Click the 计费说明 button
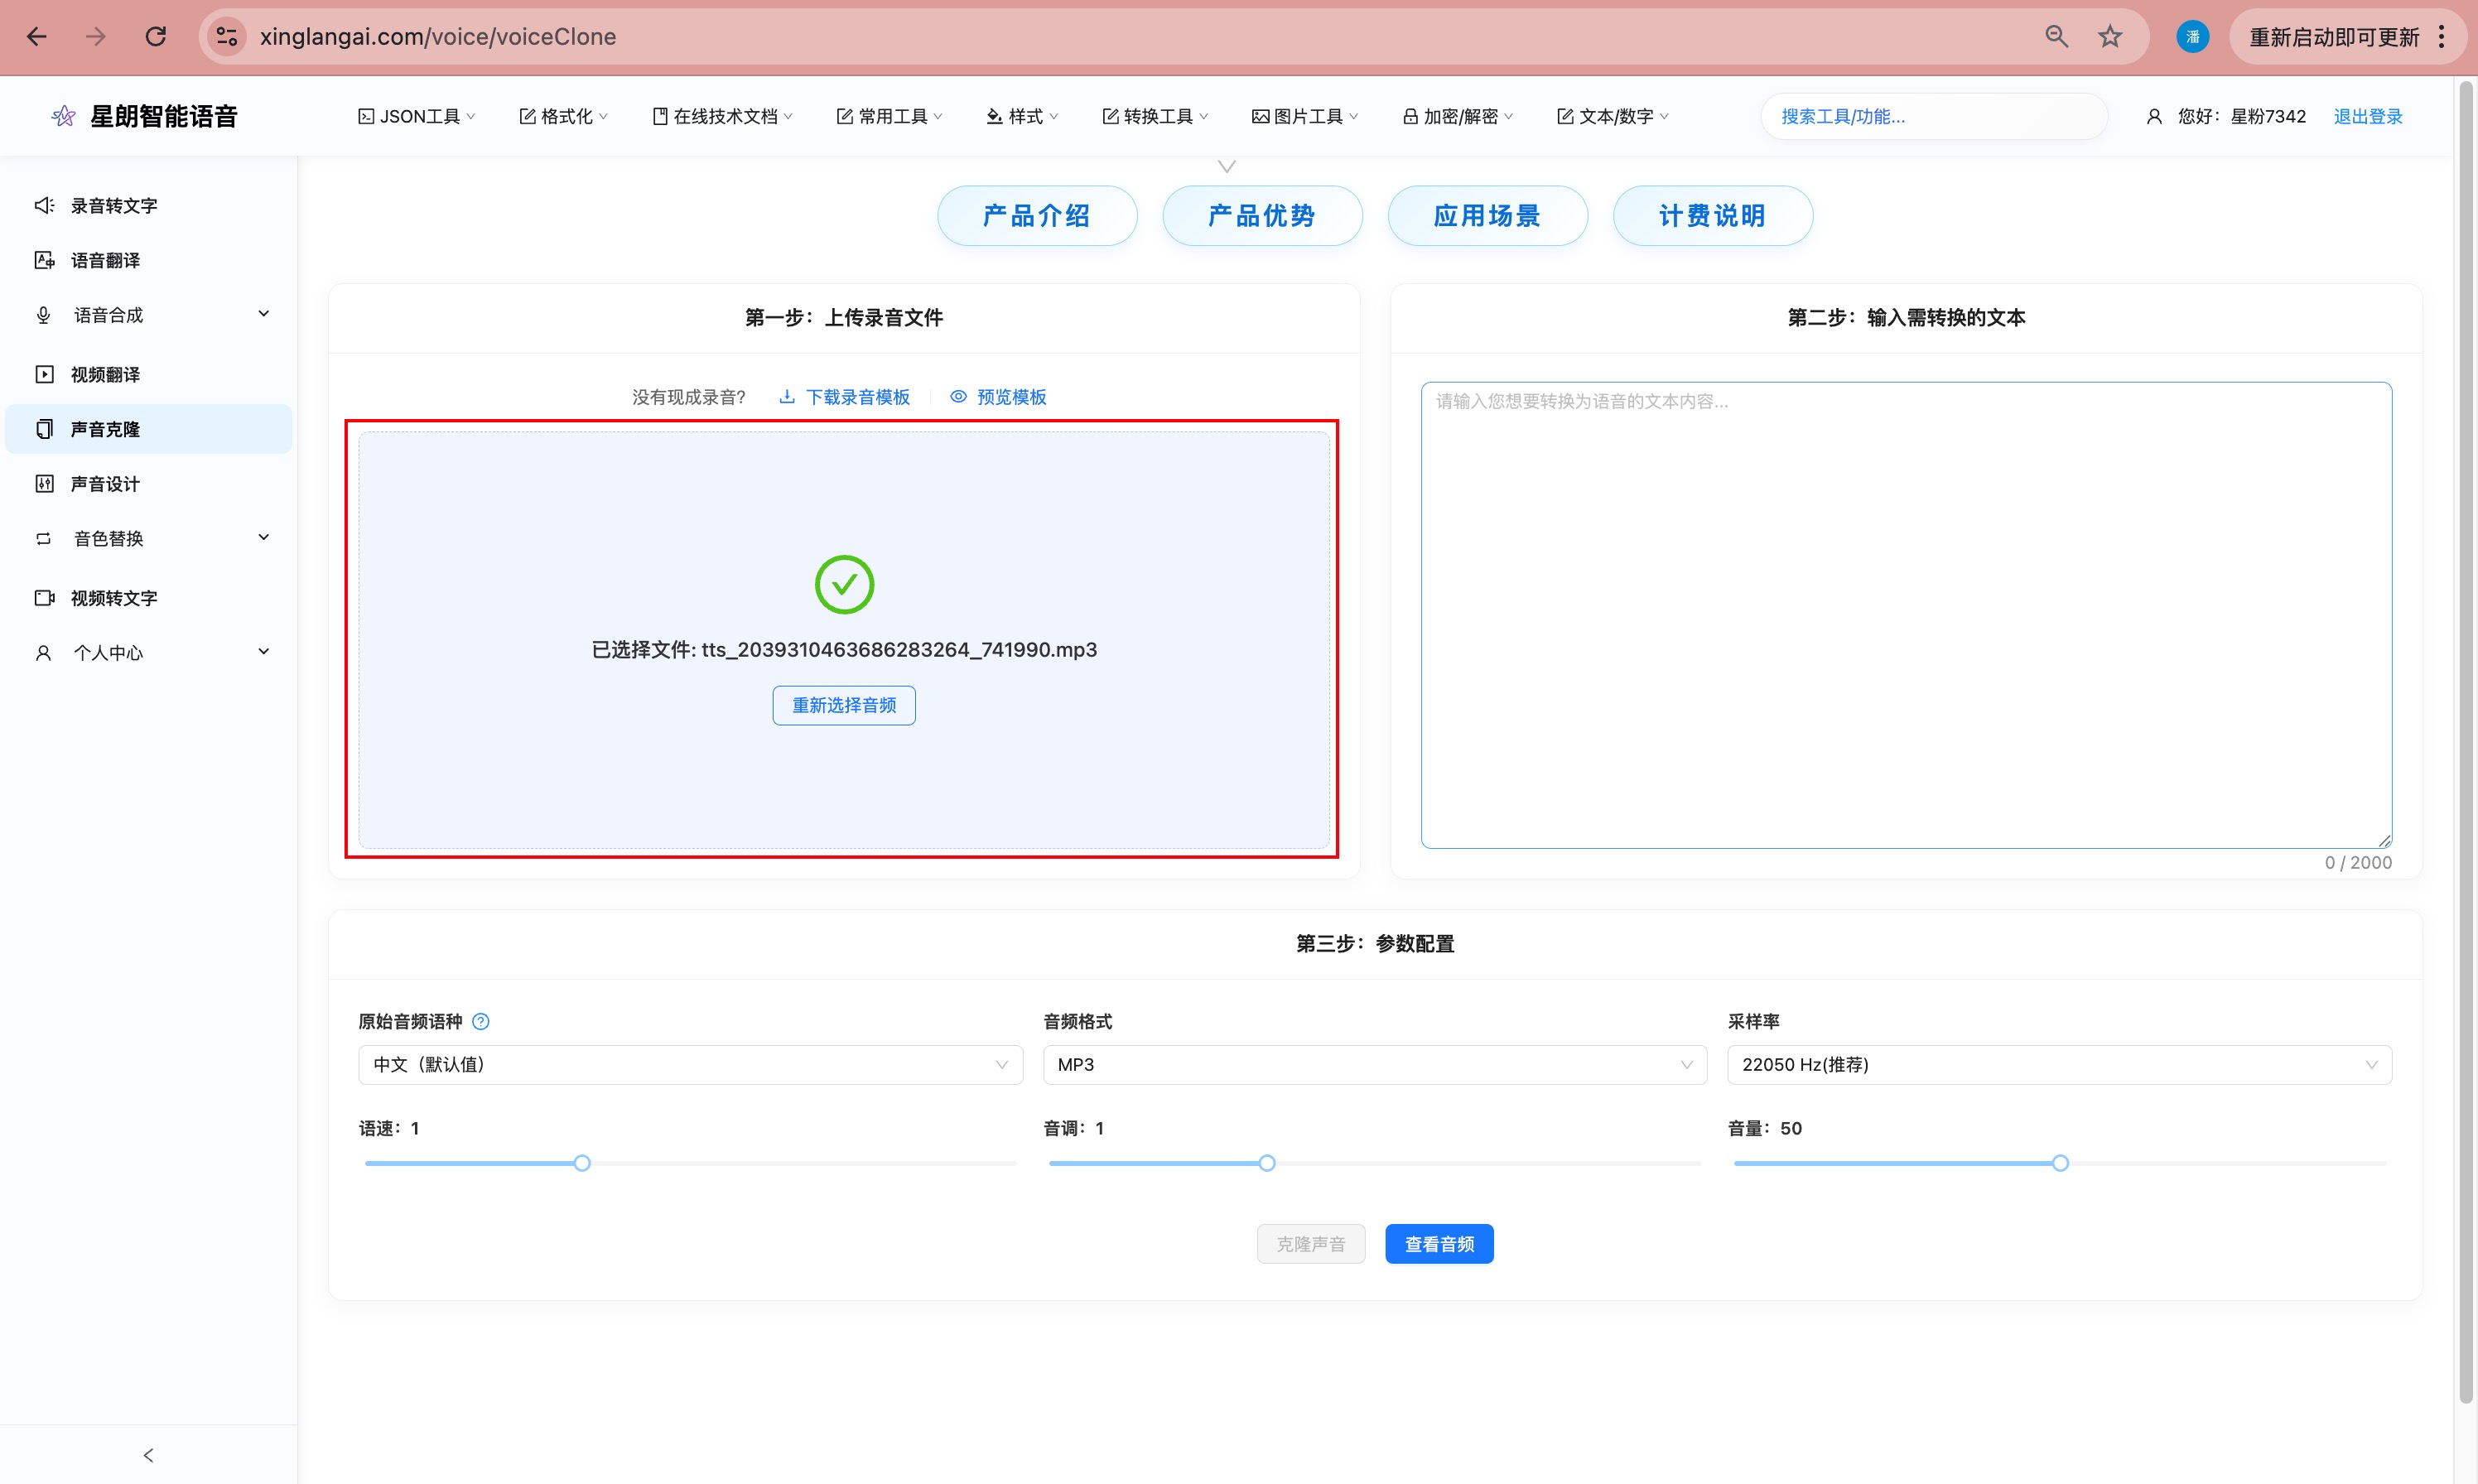The width and height of the screenshot is (2478, 1484). point(1712,216)
